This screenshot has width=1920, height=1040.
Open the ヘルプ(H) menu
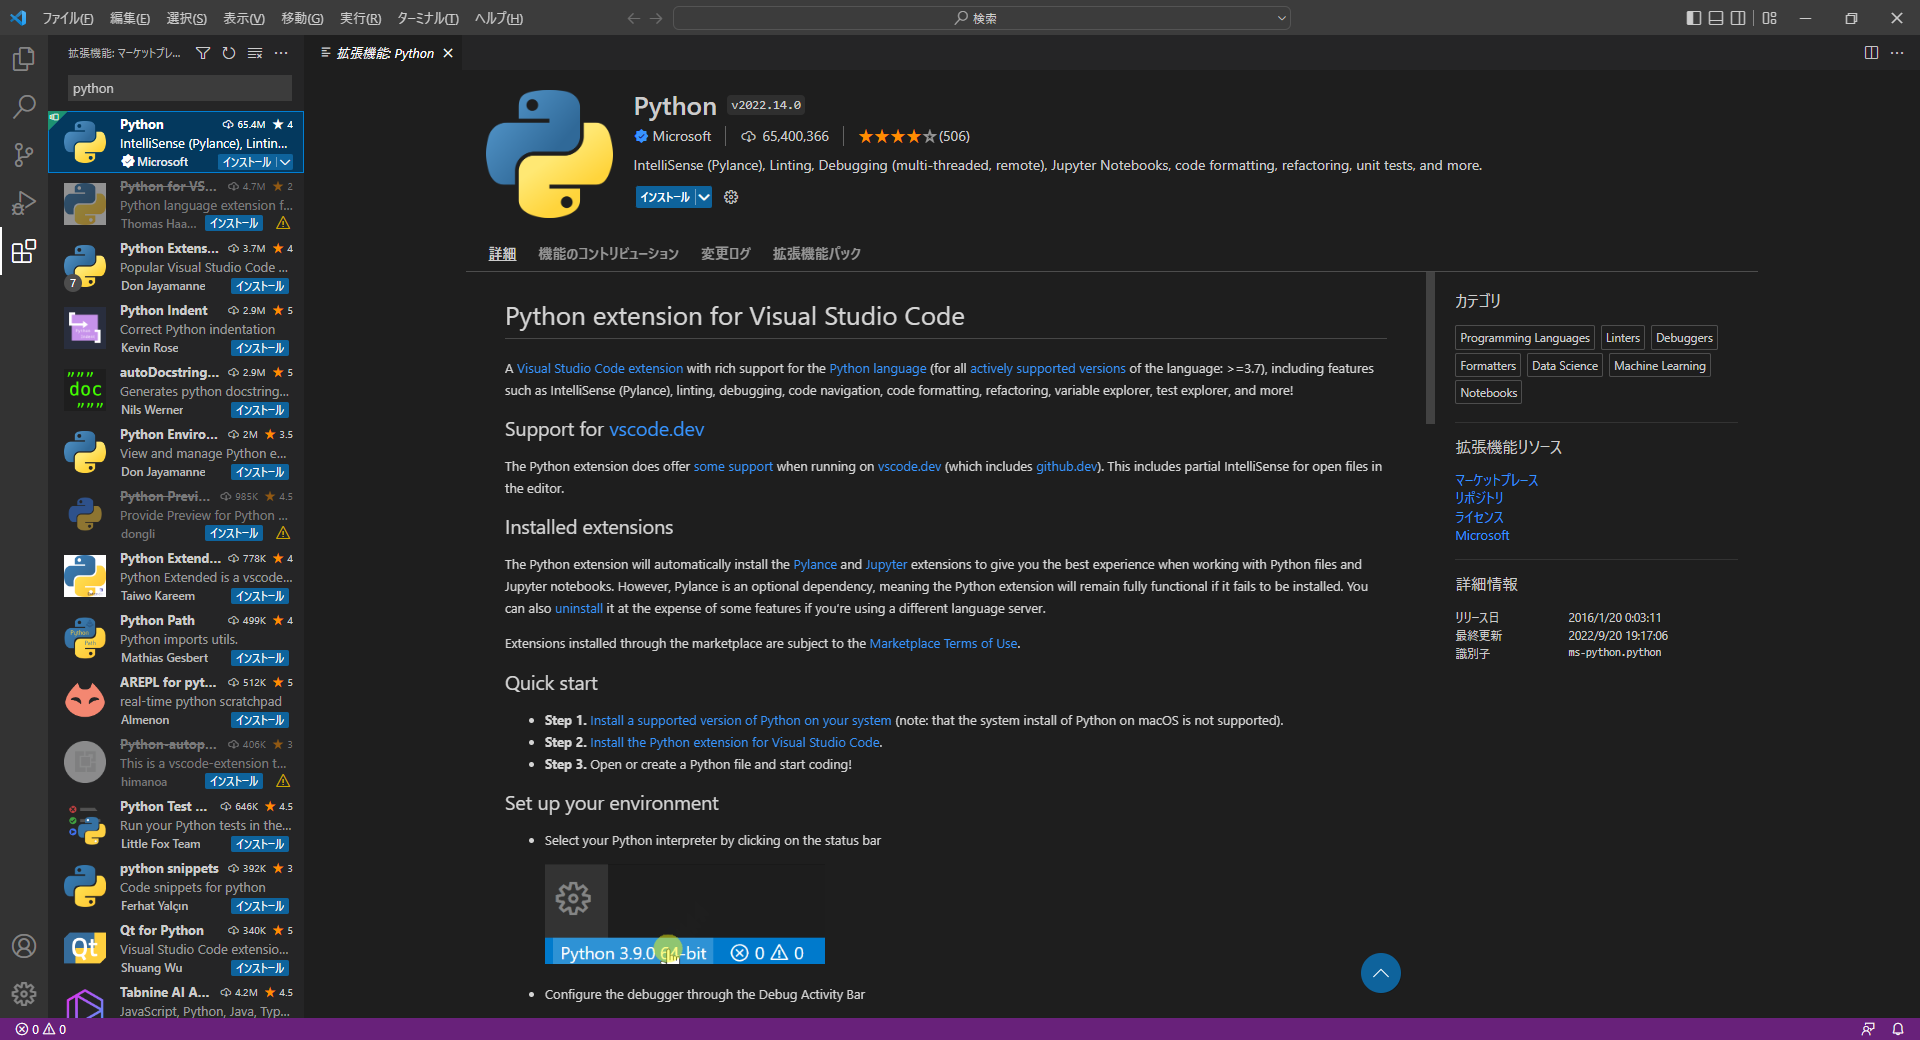click(498, 18)
